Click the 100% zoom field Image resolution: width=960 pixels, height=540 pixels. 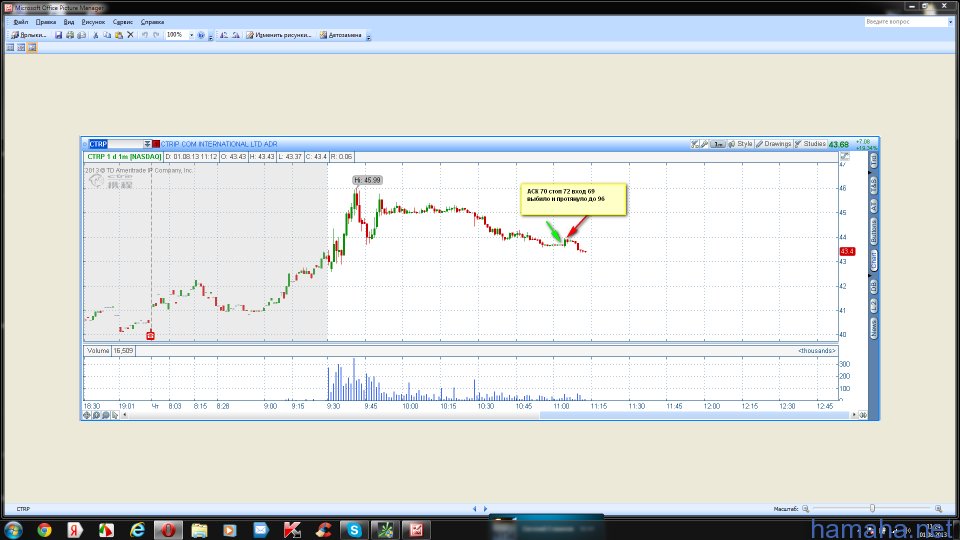pos(176,36)
